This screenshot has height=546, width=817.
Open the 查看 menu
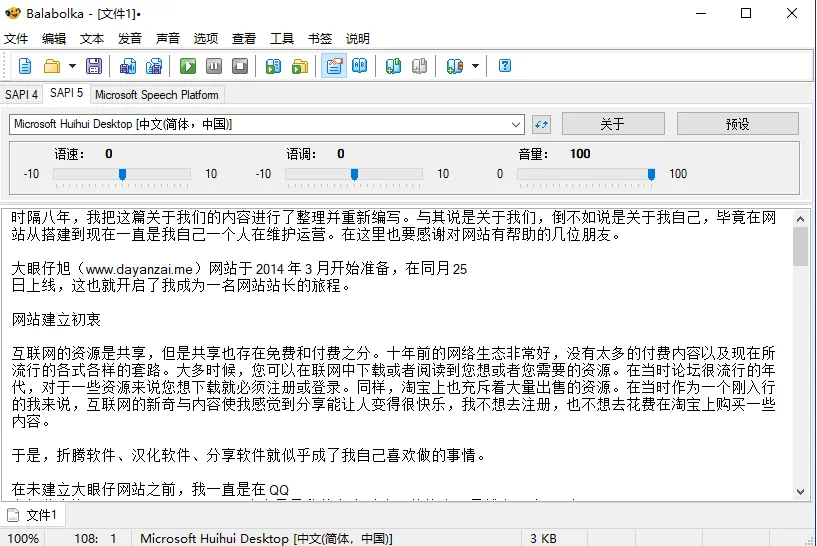coord(244,39)
